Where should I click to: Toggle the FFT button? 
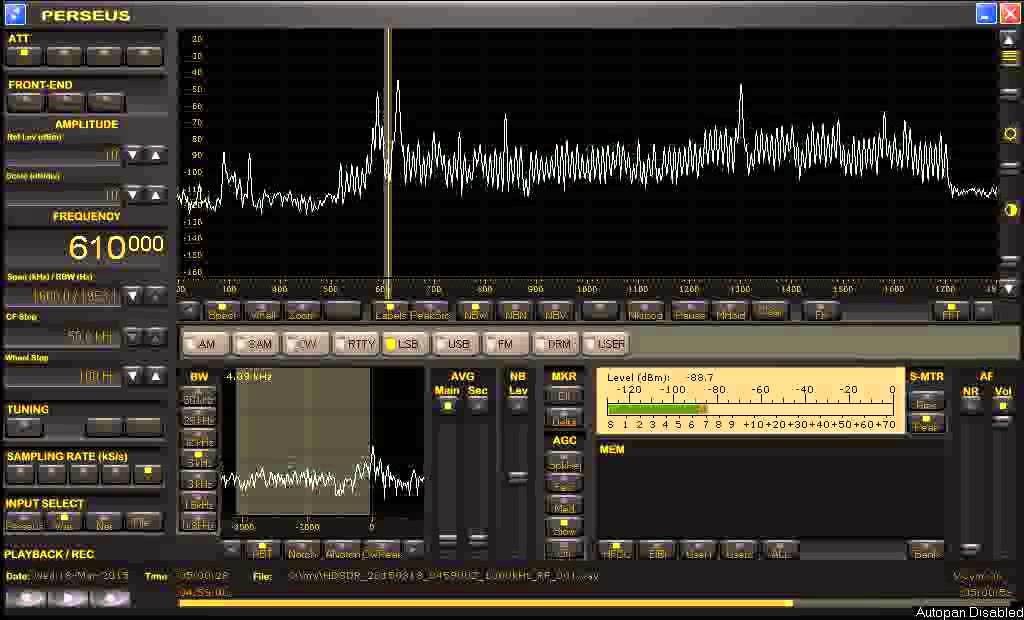point(952,311)
